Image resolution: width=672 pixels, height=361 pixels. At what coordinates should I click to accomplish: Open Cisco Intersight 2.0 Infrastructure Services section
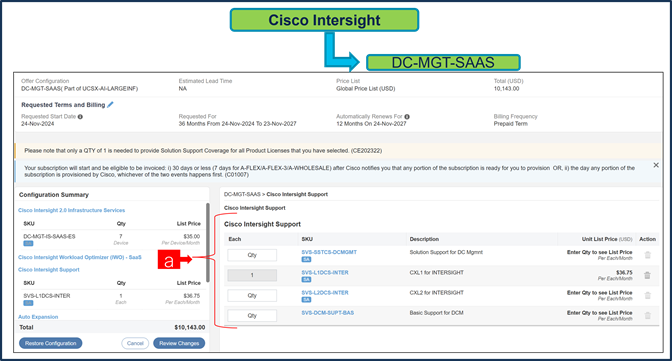click(x=72, y=210)
